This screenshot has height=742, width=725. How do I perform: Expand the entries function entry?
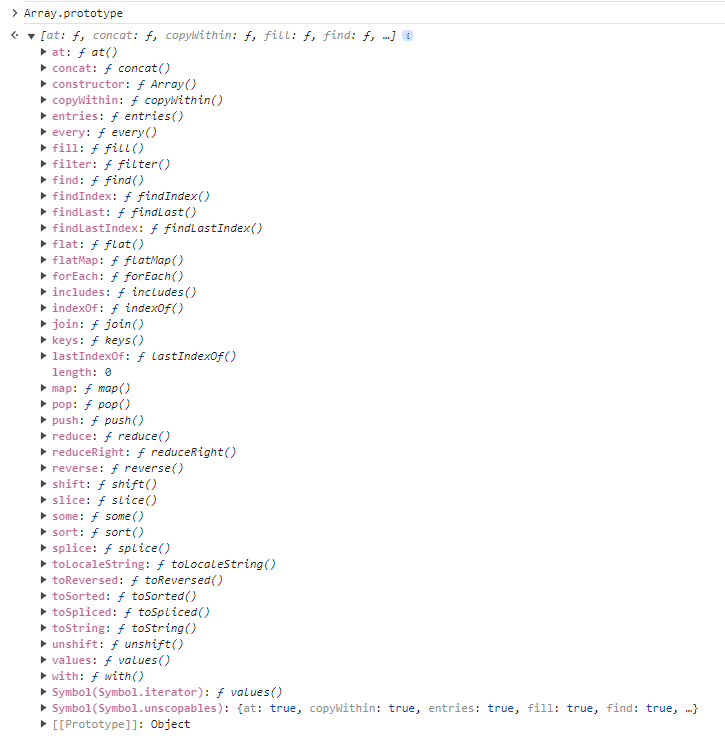coord(44,116)
